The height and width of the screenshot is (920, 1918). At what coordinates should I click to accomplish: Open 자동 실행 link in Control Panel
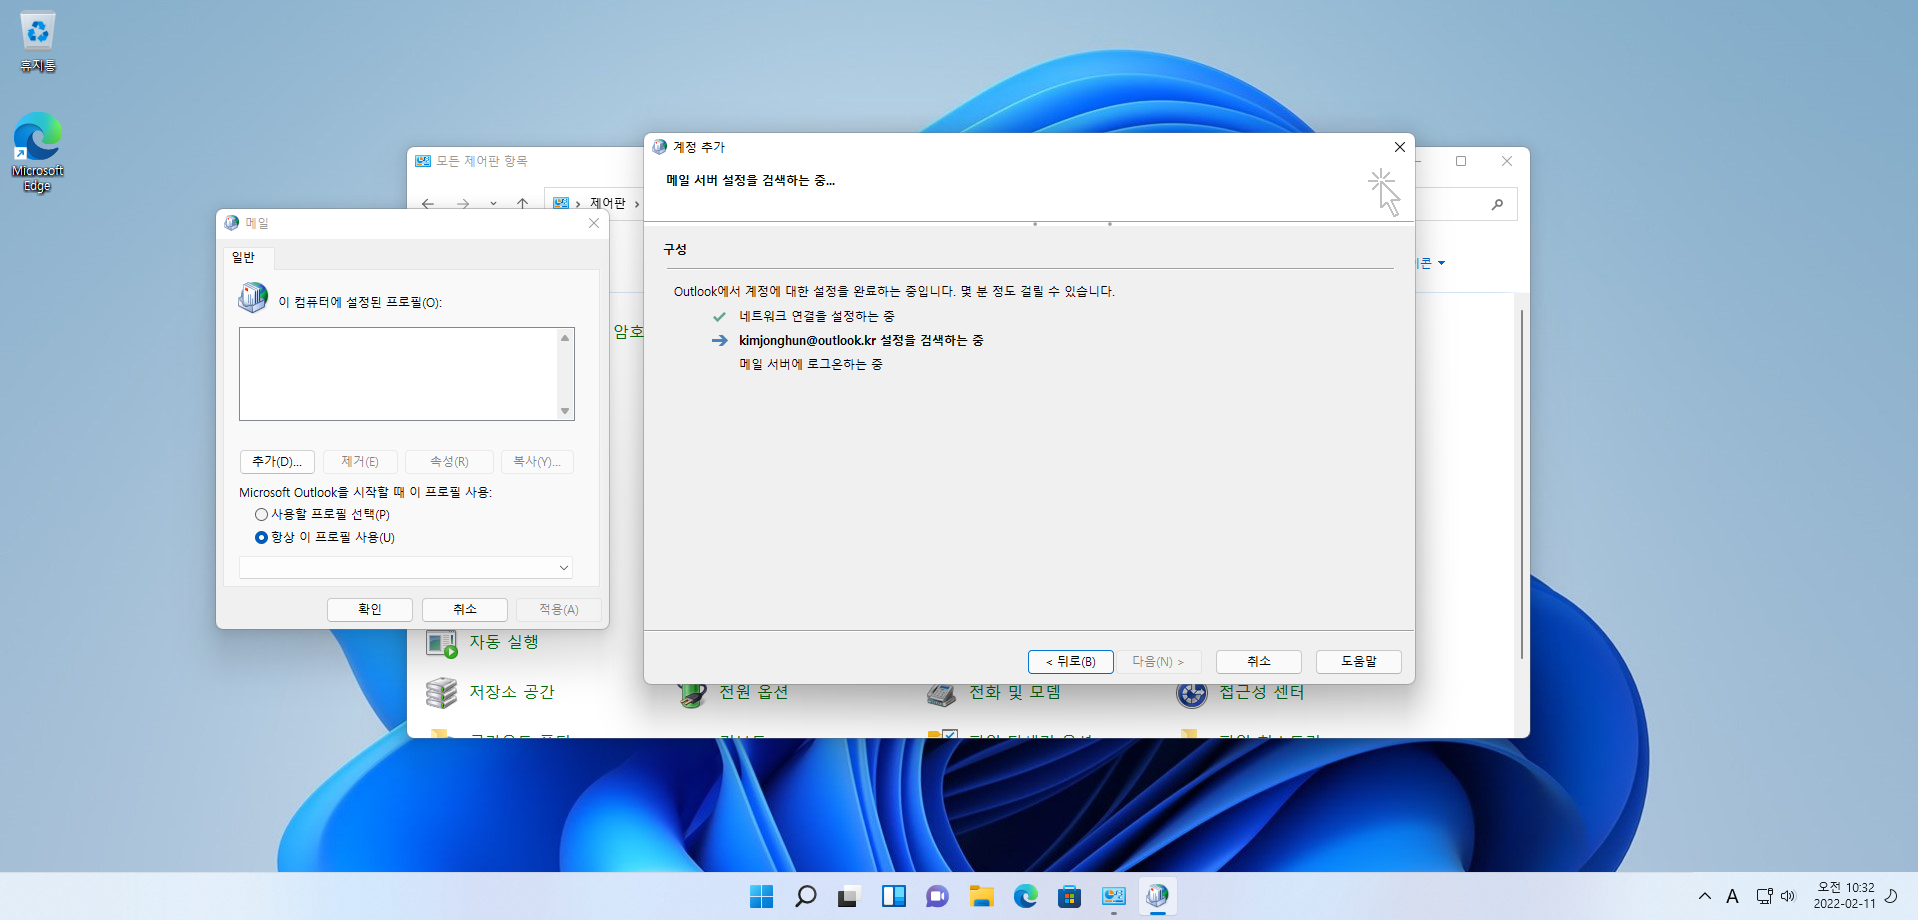pos(504,642)
